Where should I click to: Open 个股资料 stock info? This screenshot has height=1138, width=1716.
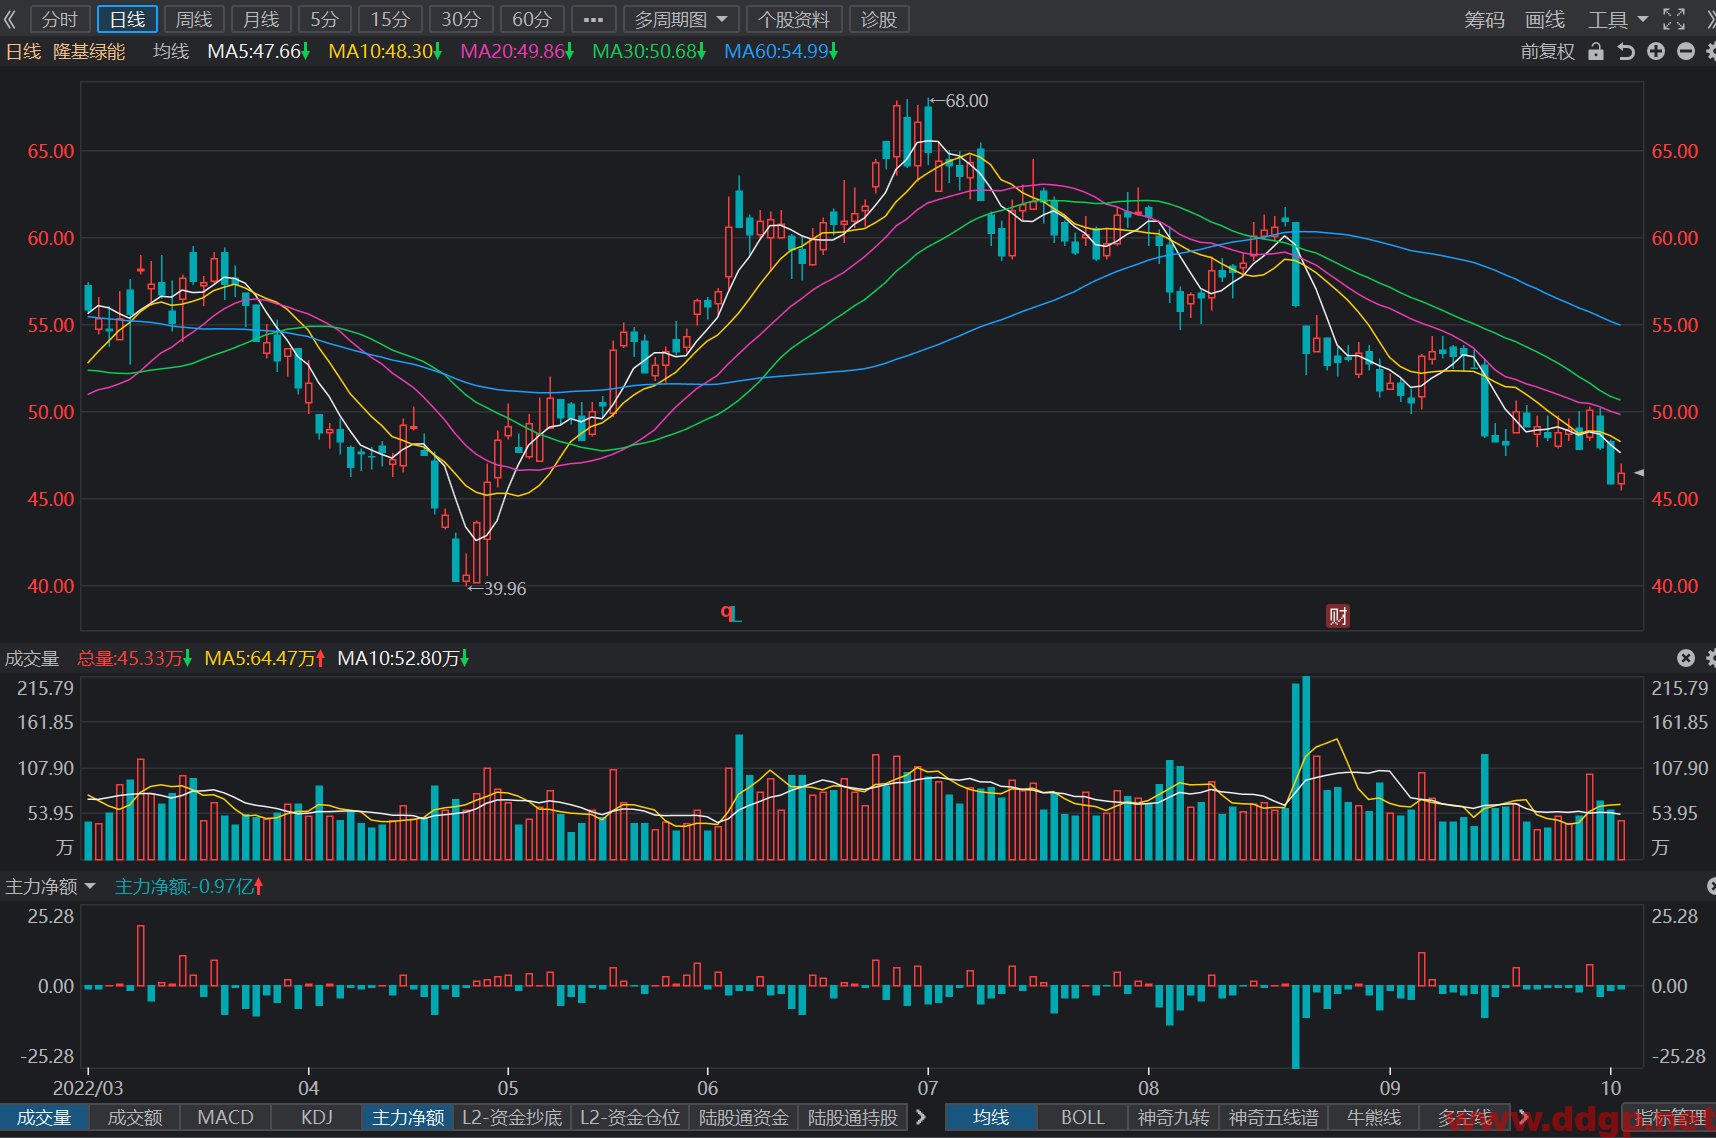[x=794, y=19]
